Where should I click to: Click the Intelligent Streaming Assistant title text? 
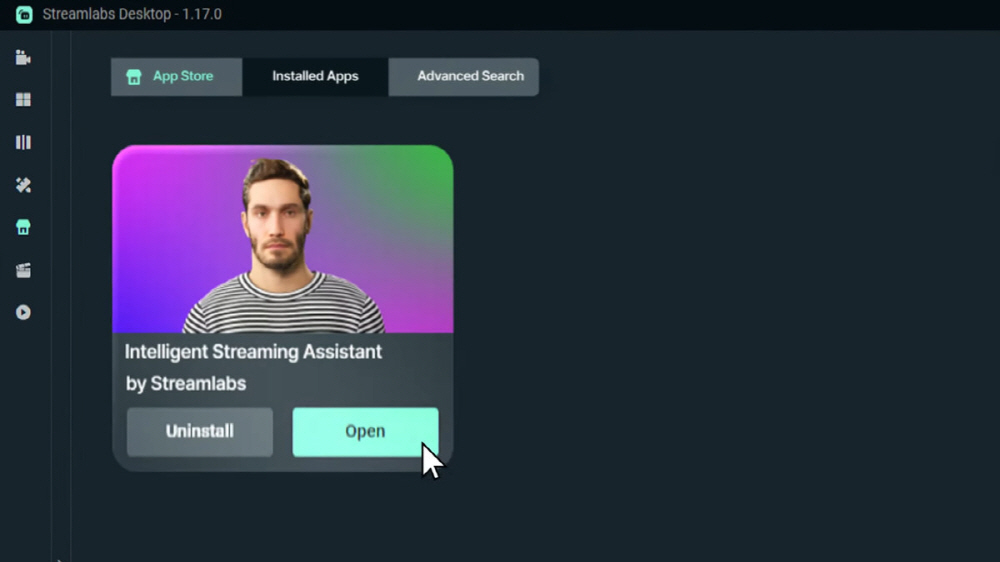pos(253,352)
